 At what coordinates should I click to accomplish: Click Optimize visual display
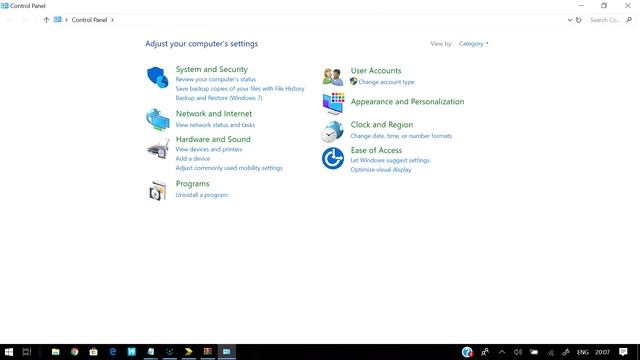[x=381, y=170]
